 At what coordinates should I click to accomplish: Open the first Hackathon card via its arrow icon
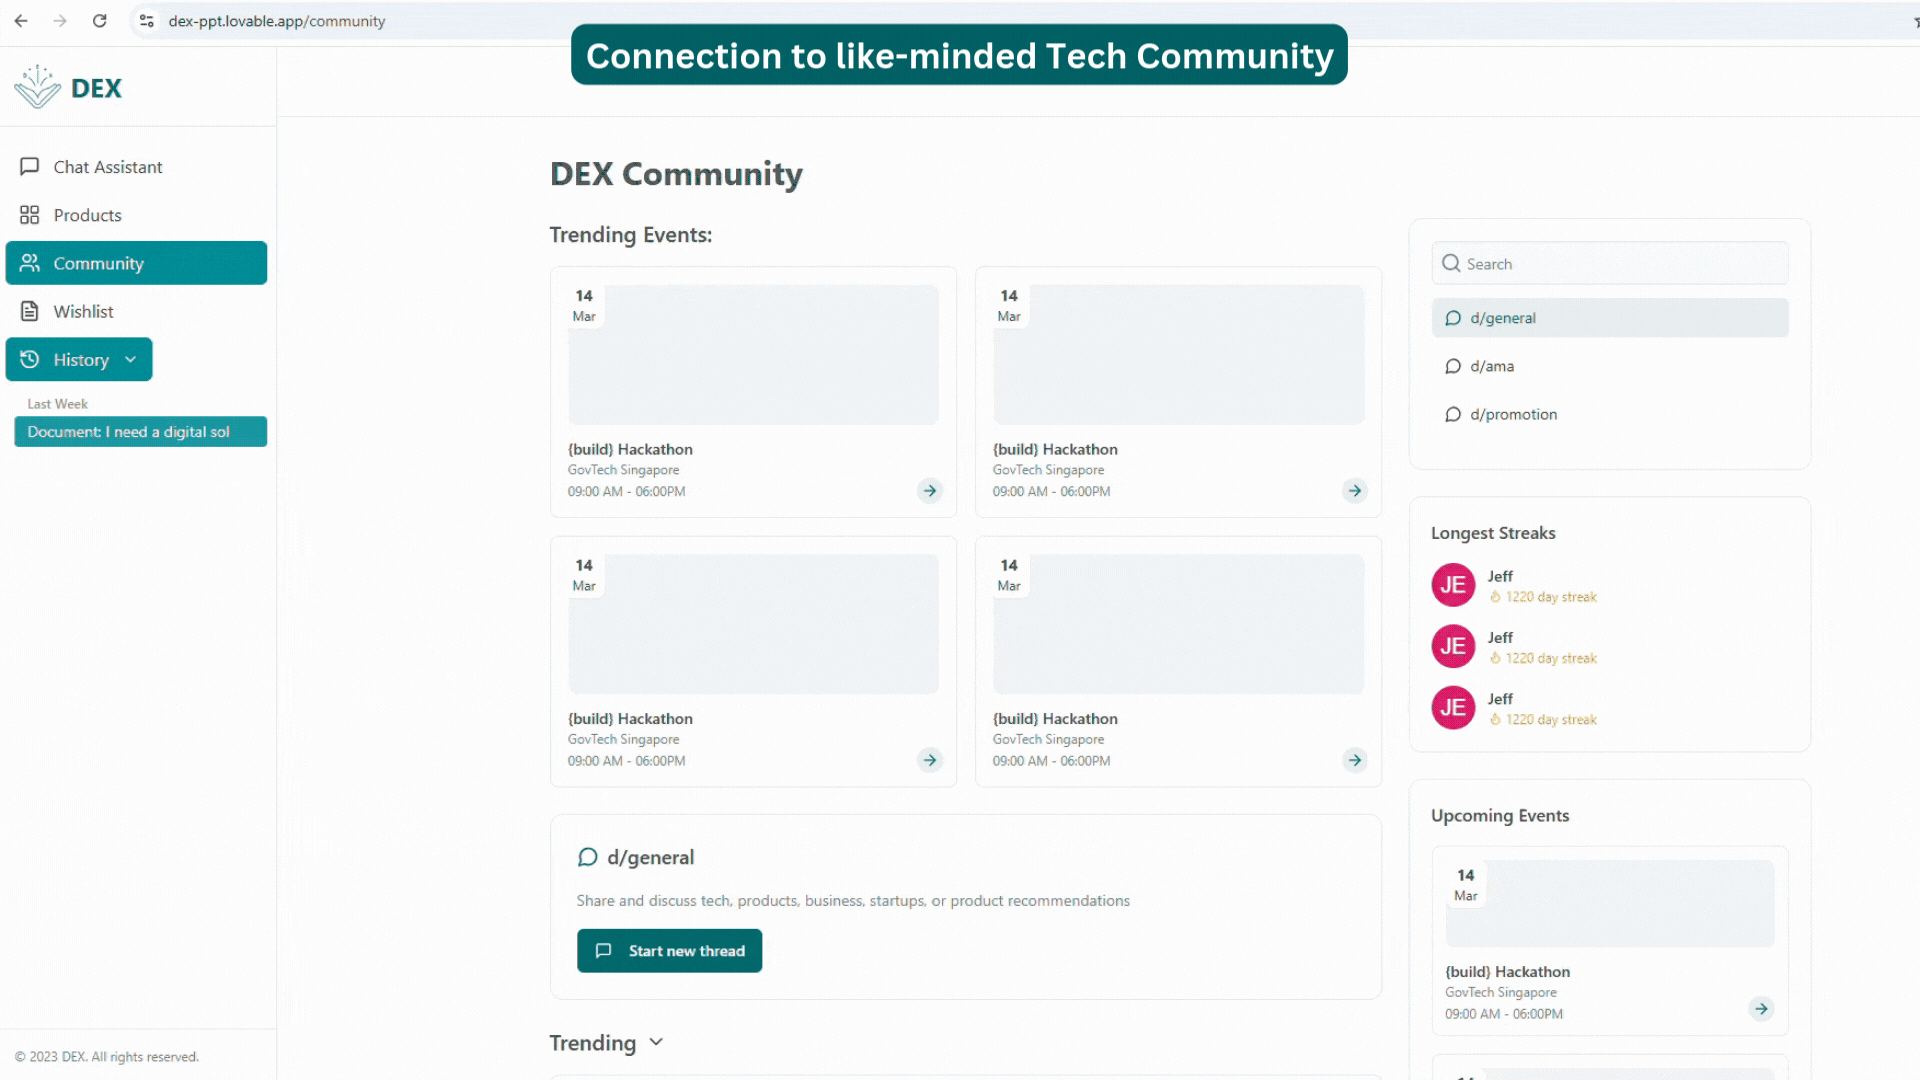(x=930, y=490)
